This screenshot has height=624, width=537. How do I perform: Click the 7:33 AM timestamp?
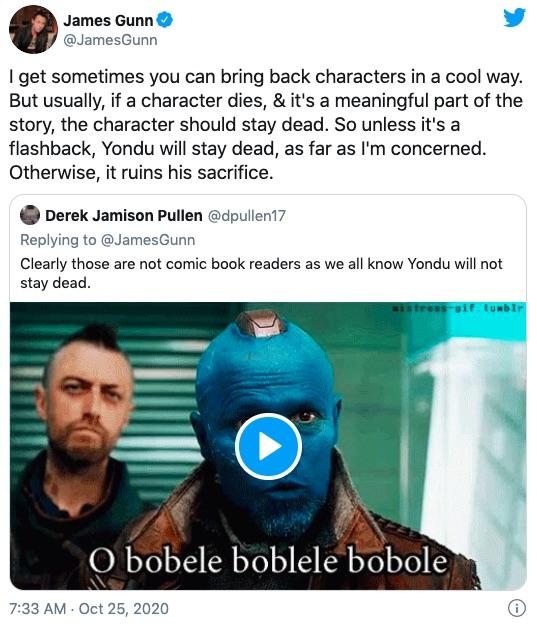tap(37, 608)
